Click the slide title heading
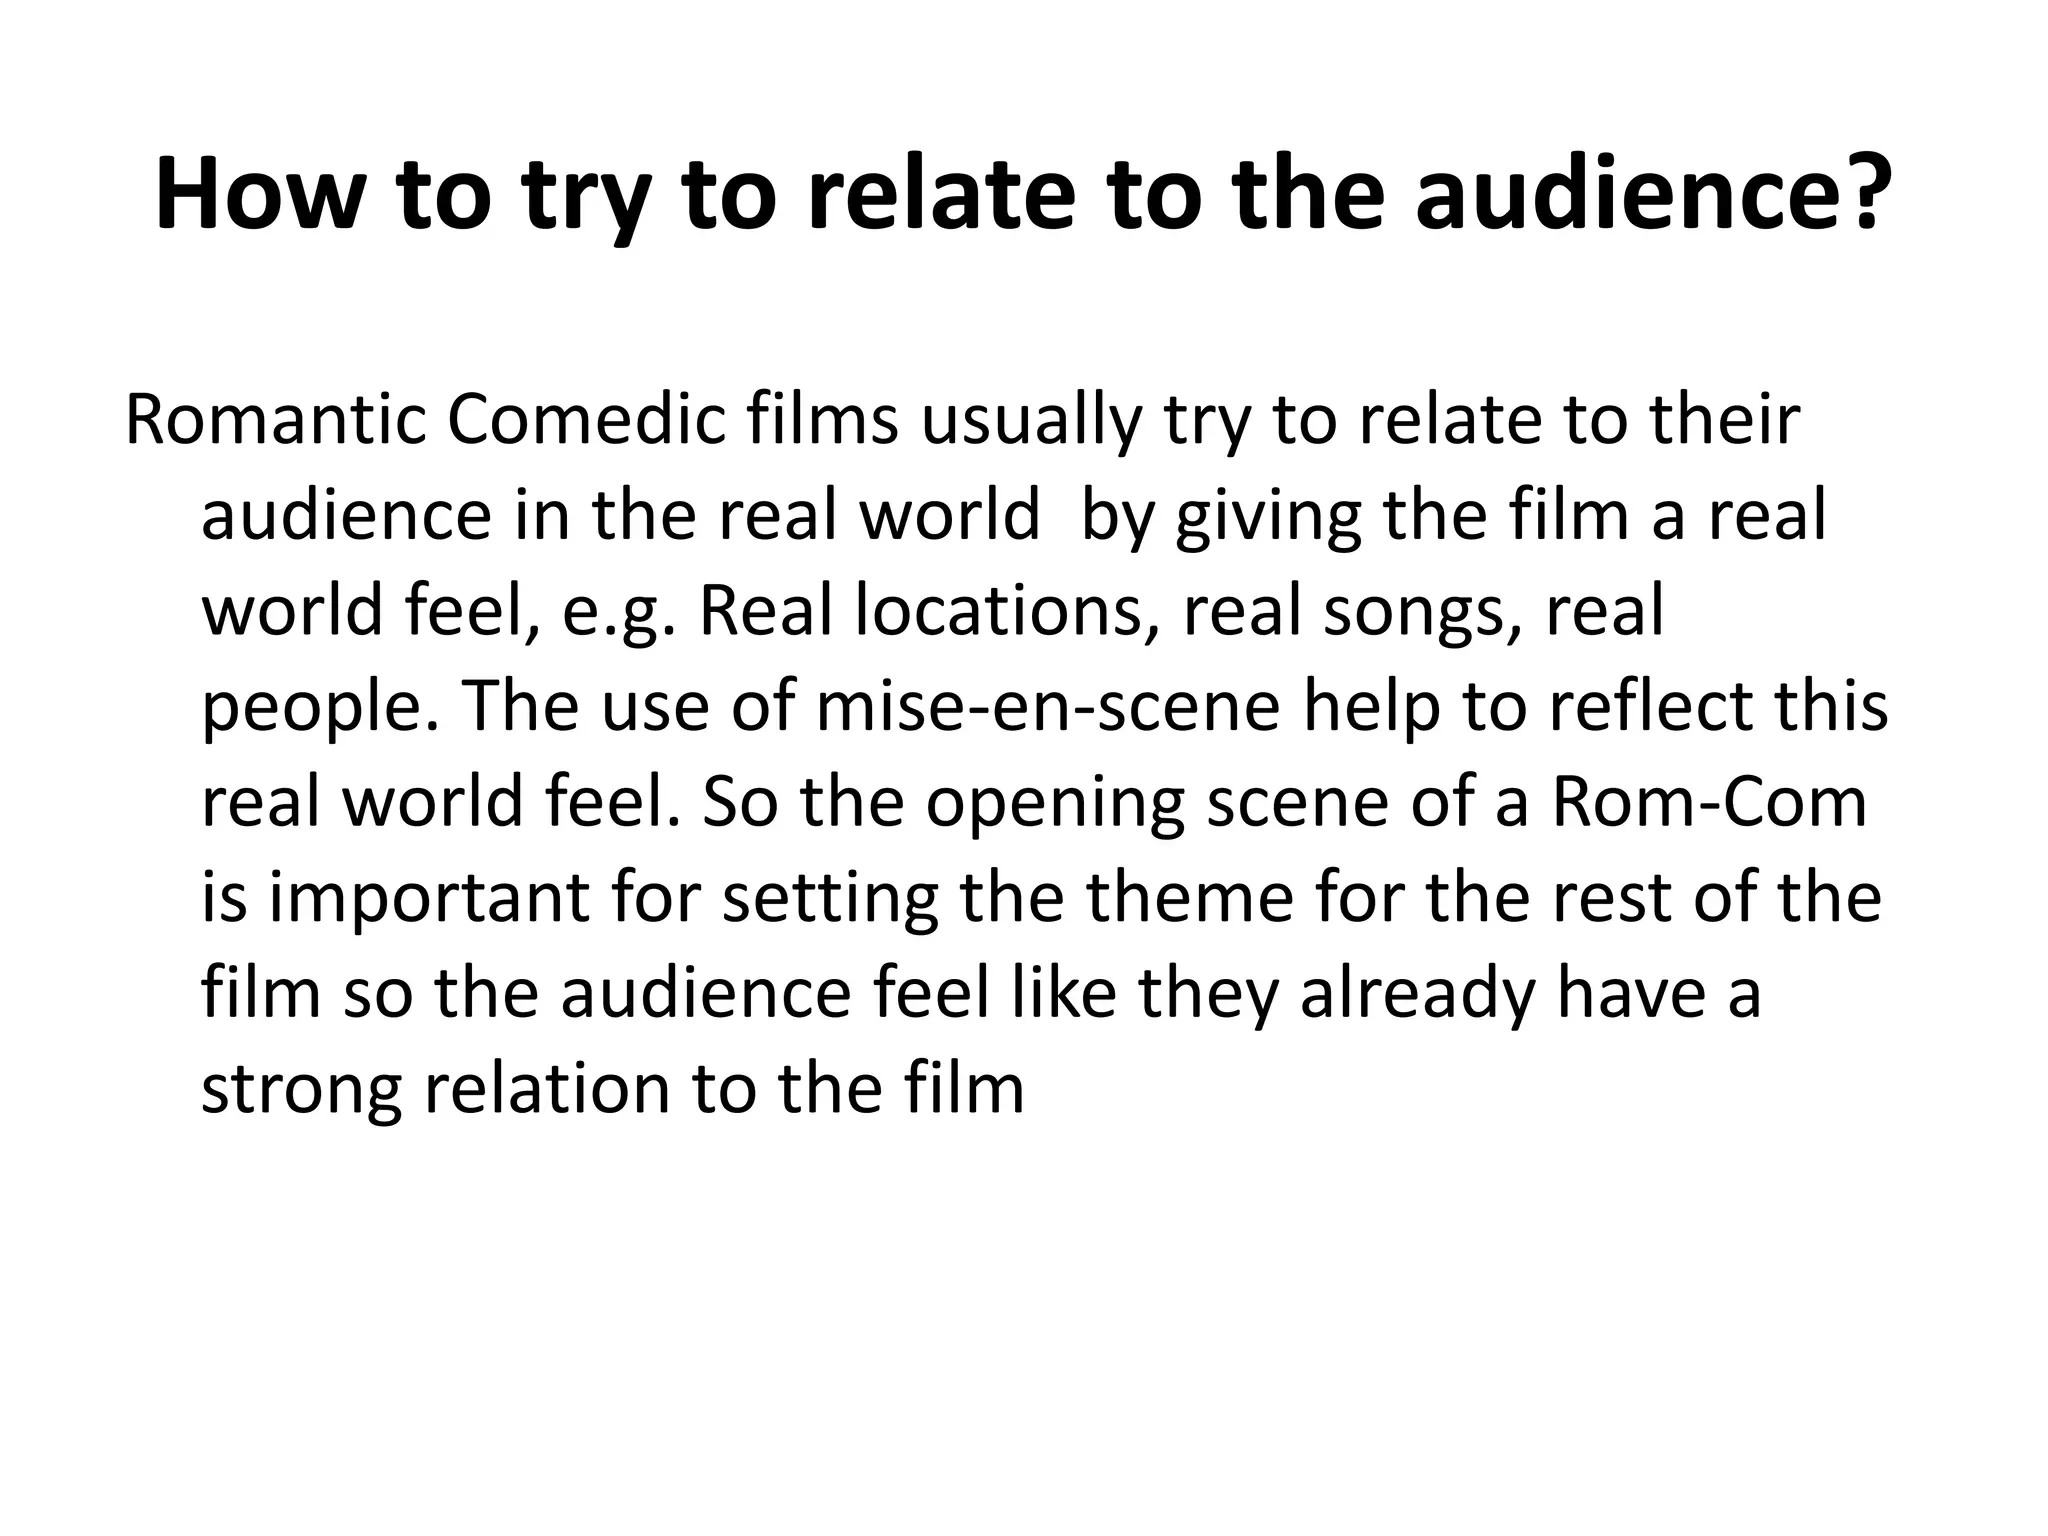 (1022, 192)
